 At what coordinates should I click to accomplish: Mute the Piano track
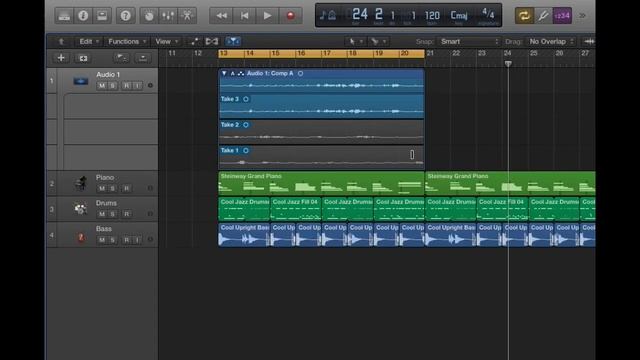(x=102, y=189)
